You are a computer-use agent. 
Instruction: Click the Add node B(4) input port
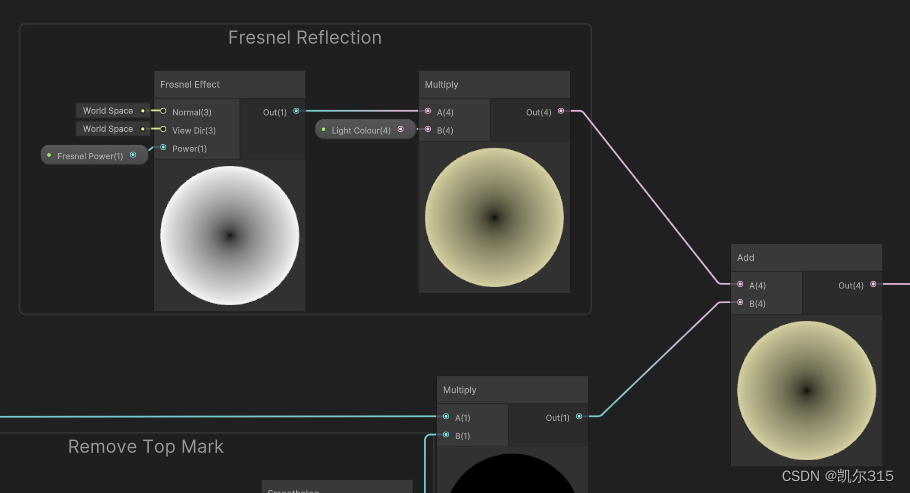click(x=740, y=302)
